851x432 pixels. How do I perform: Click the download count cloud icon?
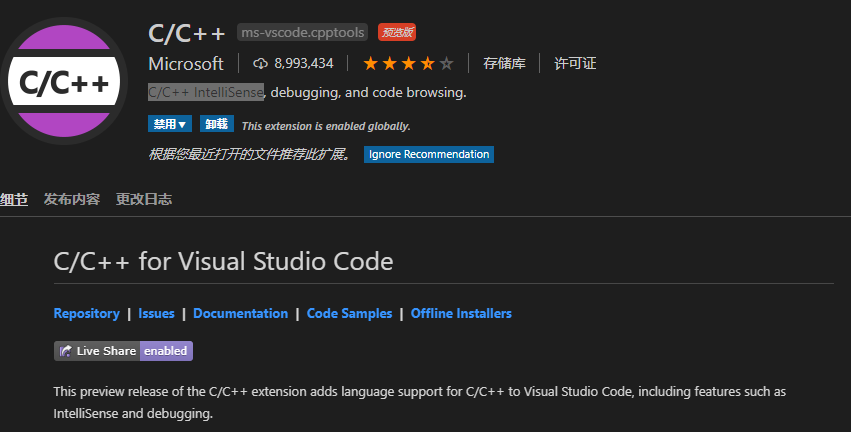[261, 63]
